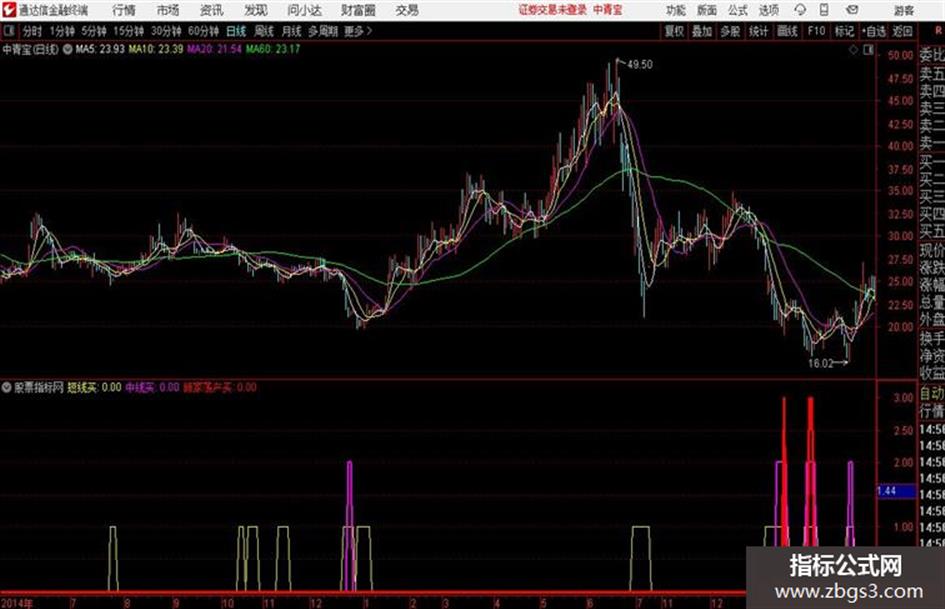Open the mail message icon
Image resolution: width=945 pixels, height=609 pixels.
[852, 10]
